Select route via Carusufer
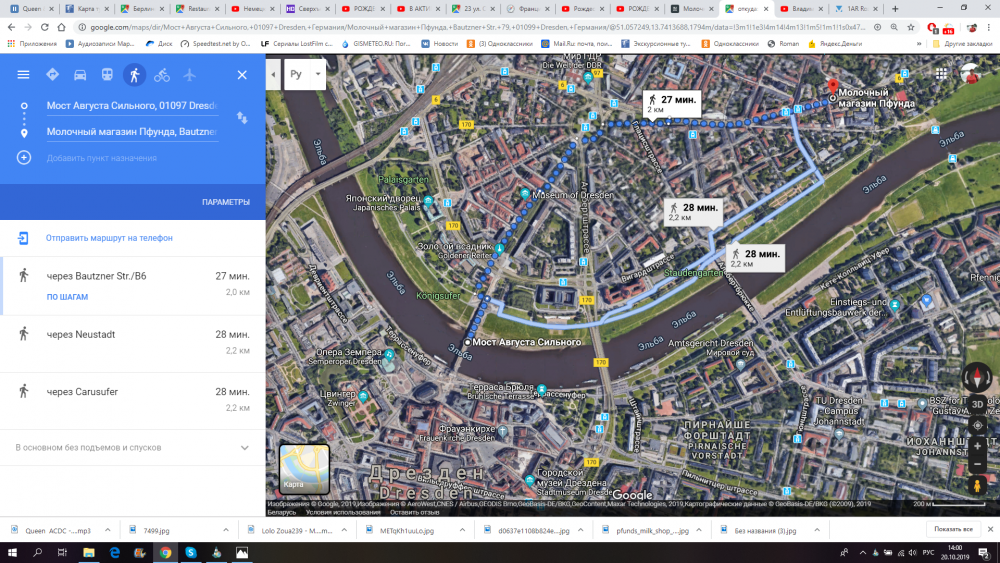This screenshot has width=1000, height=563. click(132, 400)
